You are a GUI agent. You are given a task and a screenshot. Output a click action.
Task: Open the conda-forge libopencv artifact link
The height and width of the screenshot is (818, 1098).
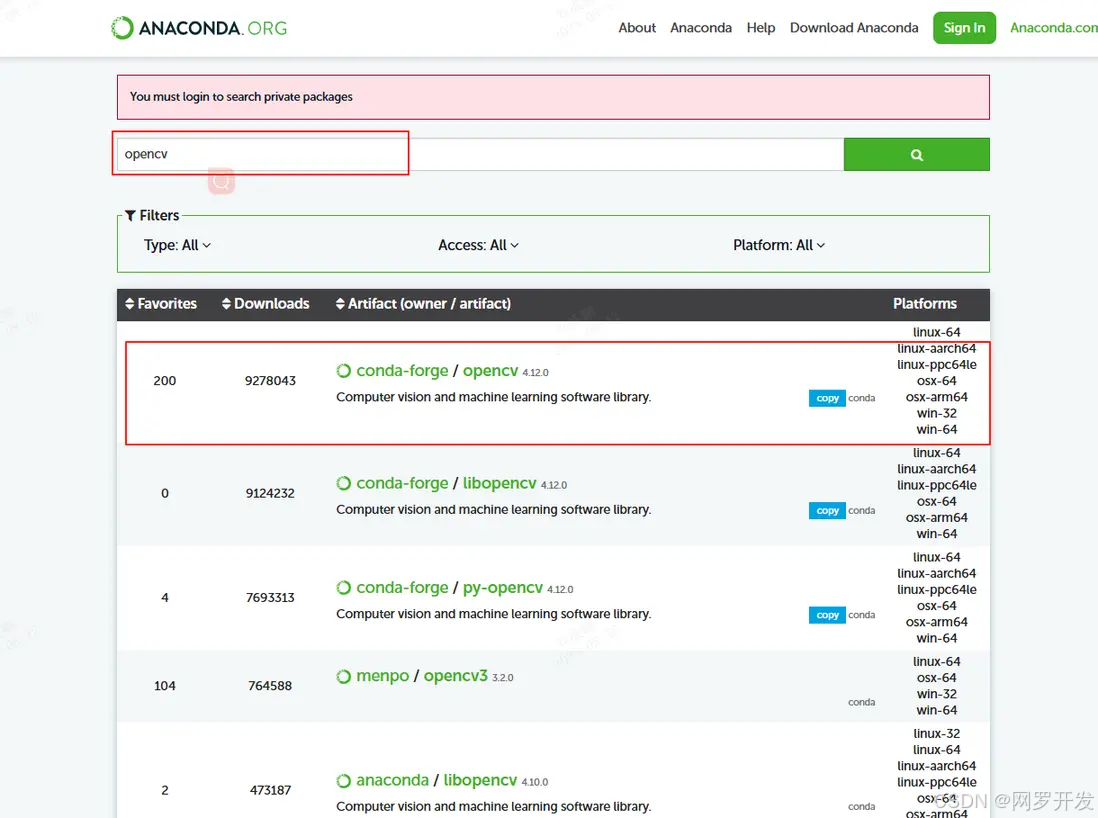point(499,483)
